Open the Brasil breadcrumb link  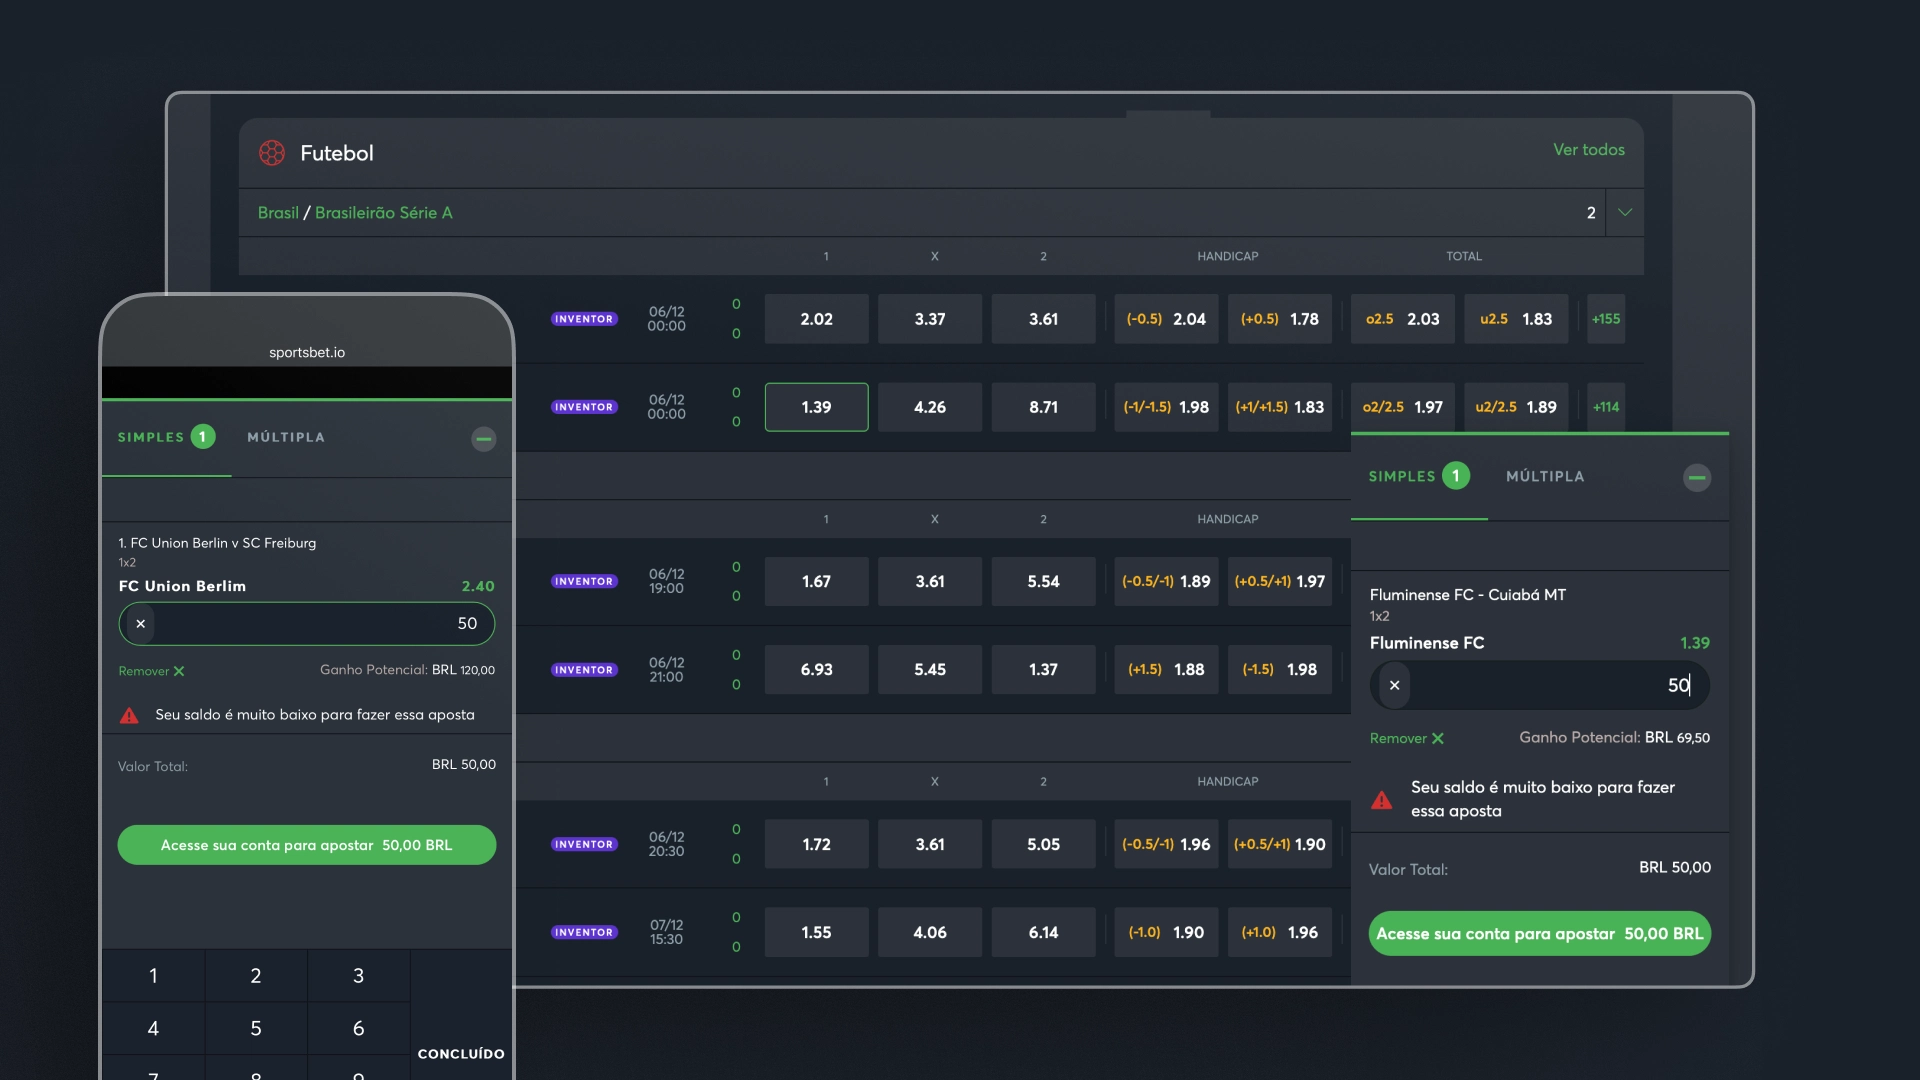278,213
